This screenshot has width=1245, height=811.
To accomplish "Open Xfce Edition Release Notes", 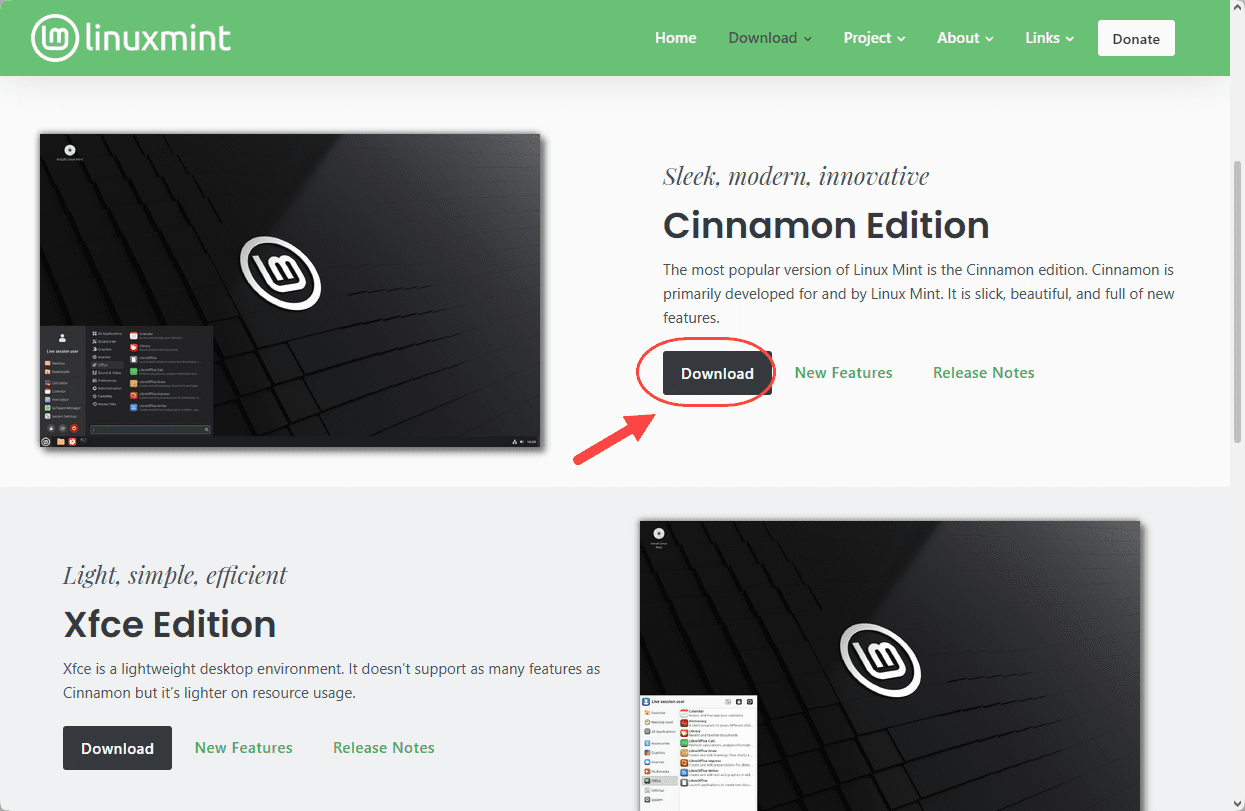I will pos(383,747).
